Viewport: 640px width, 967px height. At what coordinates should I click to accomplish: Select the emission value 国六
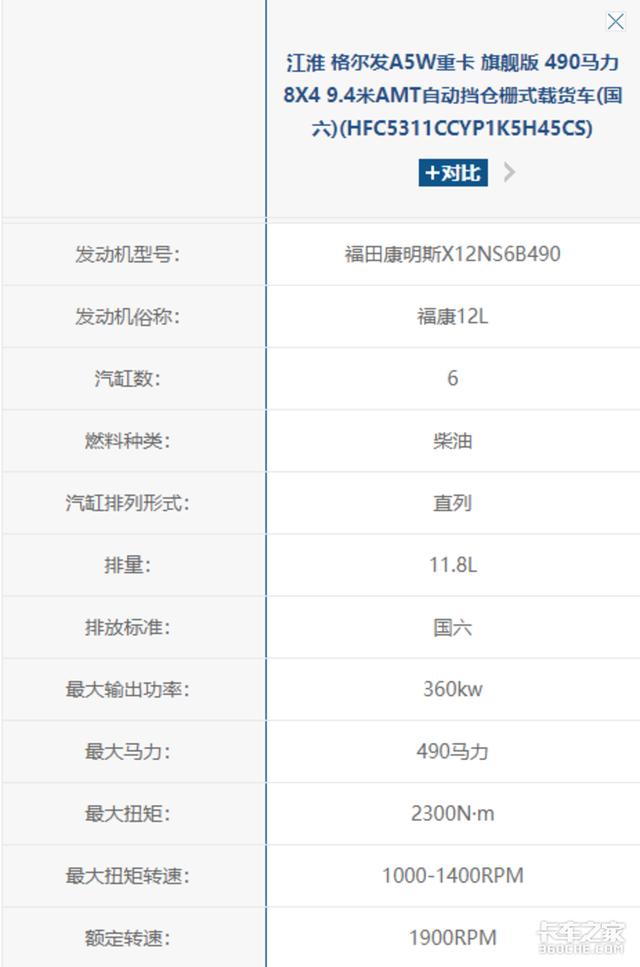[x=453, y=628]
